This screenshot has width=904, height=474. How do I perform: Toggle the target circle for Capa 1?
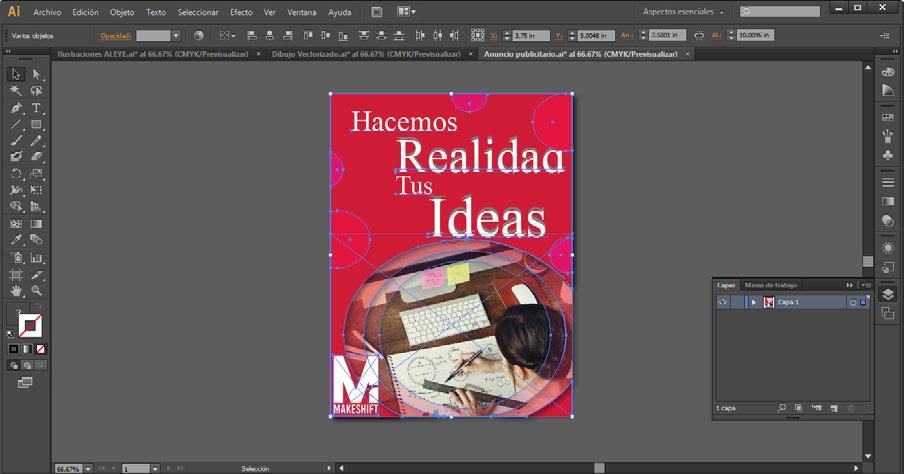852,302
